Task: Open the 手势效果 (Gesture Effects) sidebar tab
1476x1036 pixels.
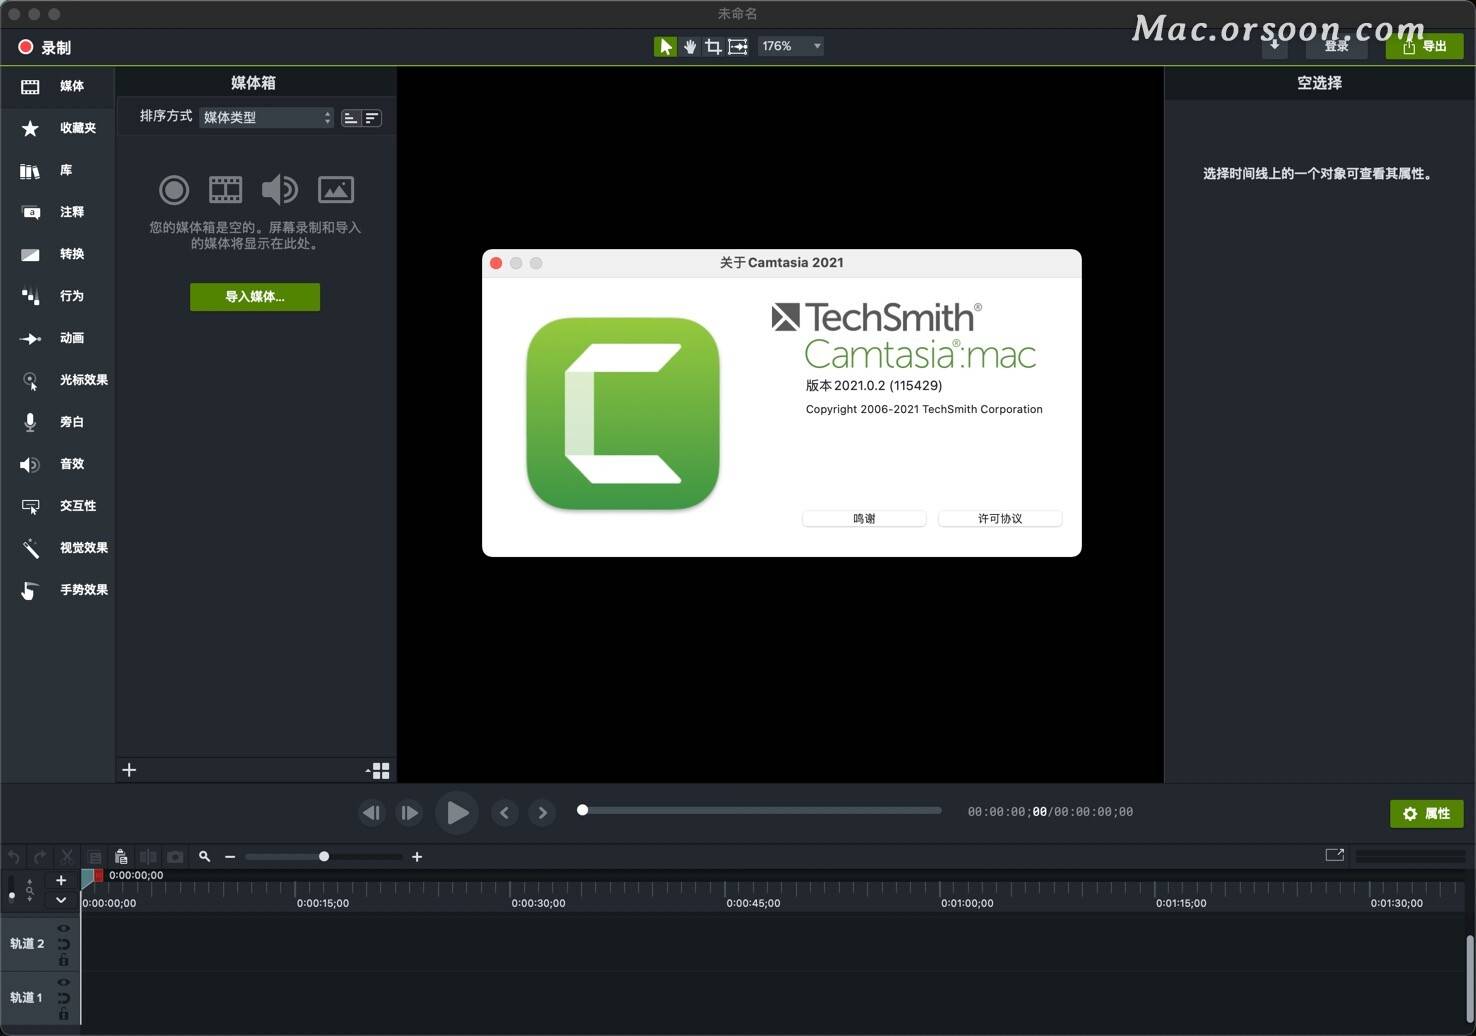Action: (57, 590)
